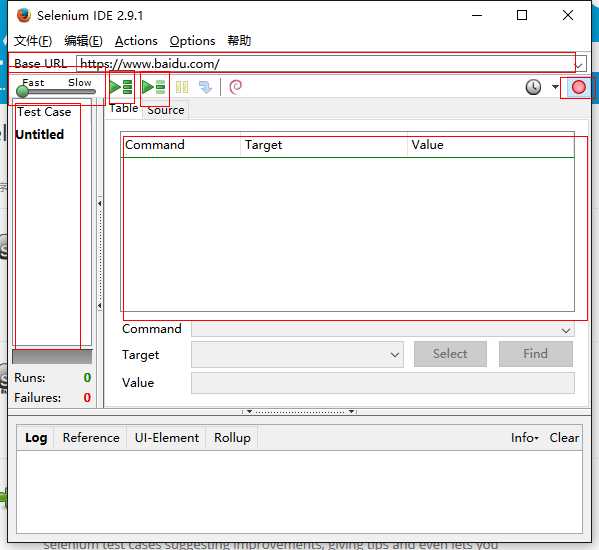Clear the log output

click(564, 438)
